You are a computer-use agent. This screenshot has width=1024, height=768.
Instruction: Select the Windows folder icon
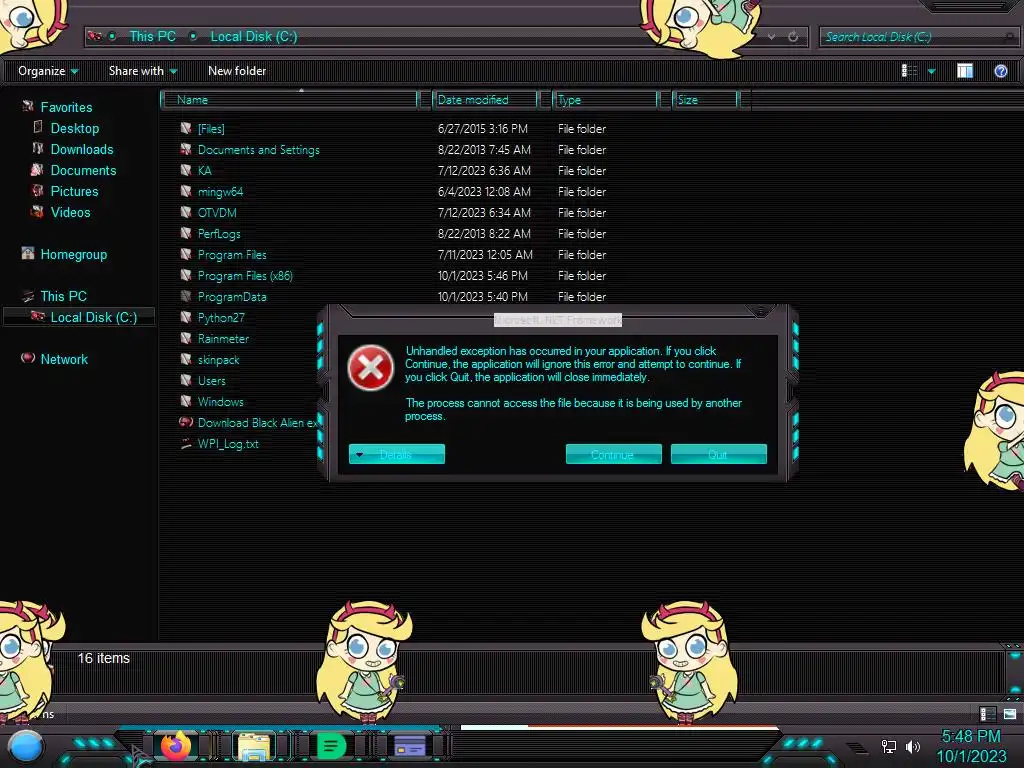186,401
